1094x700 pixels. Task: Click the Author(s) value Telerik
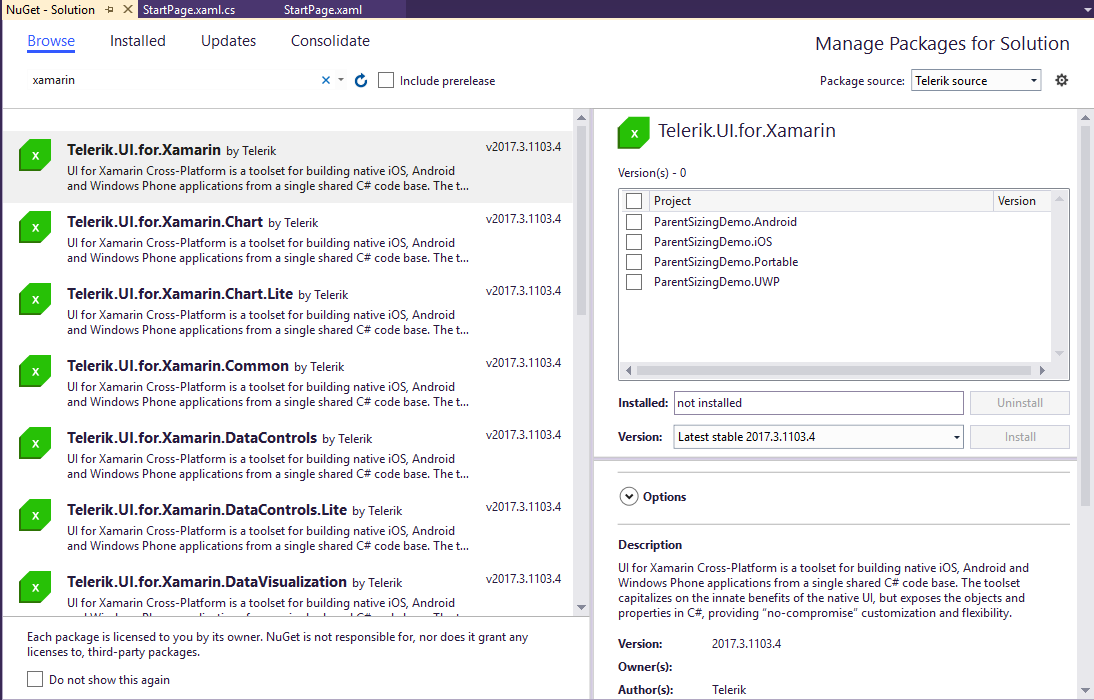click(x=729, y=690)
